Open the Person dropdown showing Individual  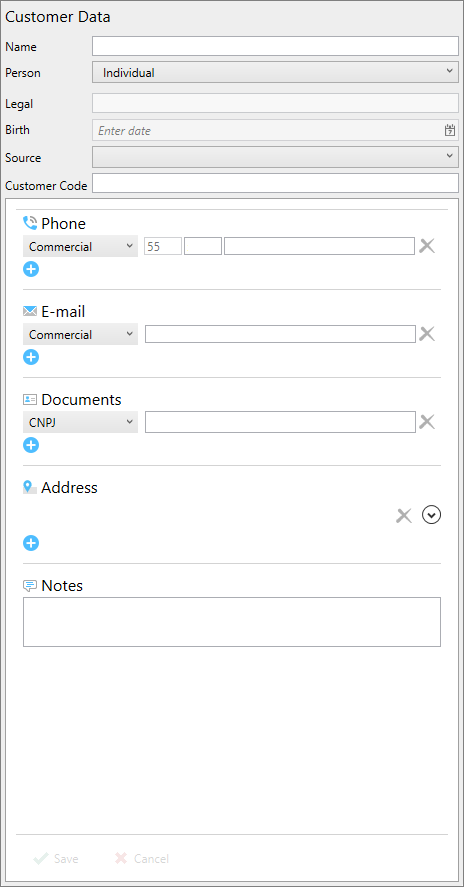[275, 72]
